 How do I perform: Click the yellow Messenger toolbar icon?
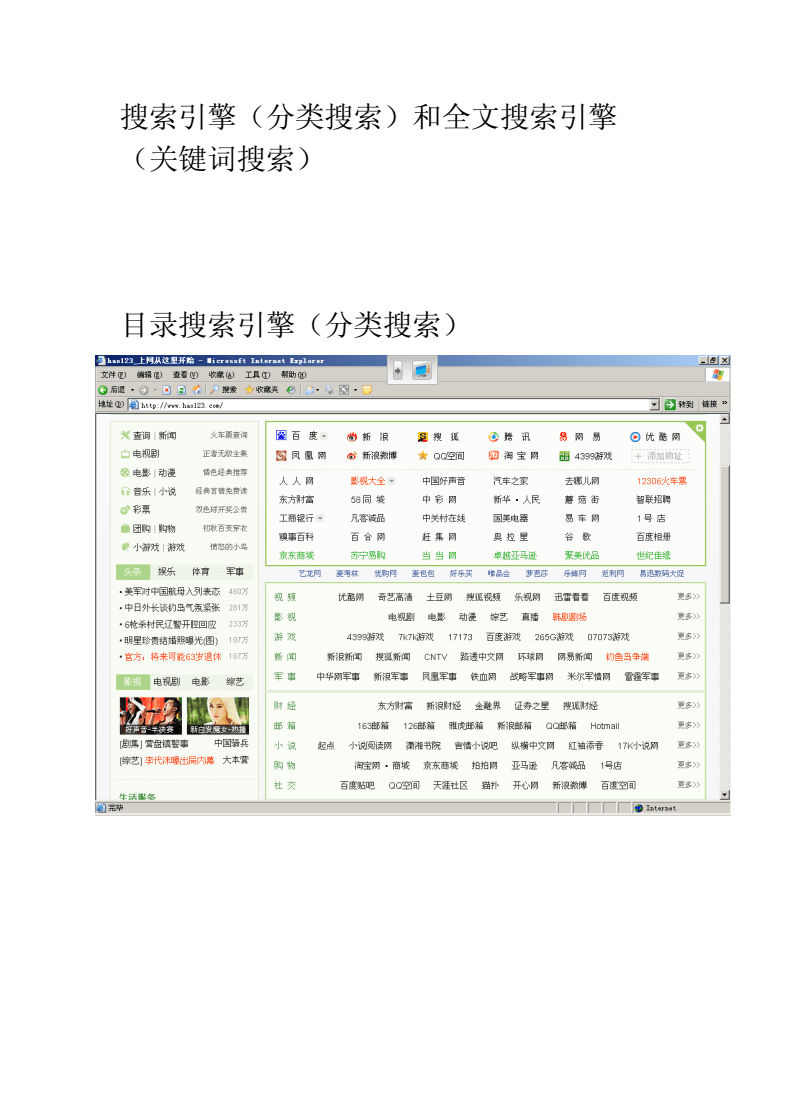[367, 390]
